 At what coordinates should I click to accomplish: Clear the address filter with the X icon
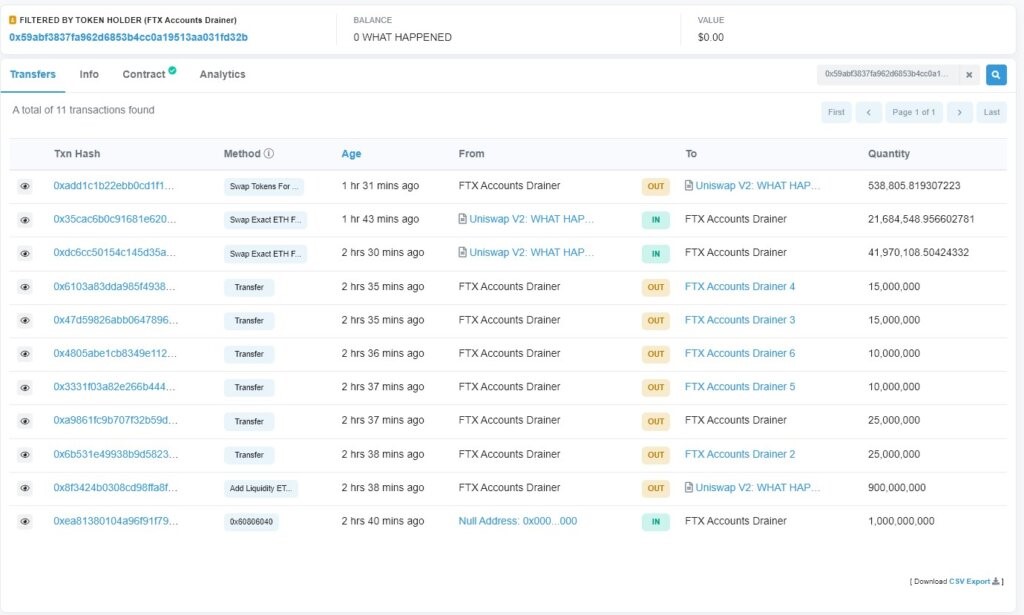(969, 74)
